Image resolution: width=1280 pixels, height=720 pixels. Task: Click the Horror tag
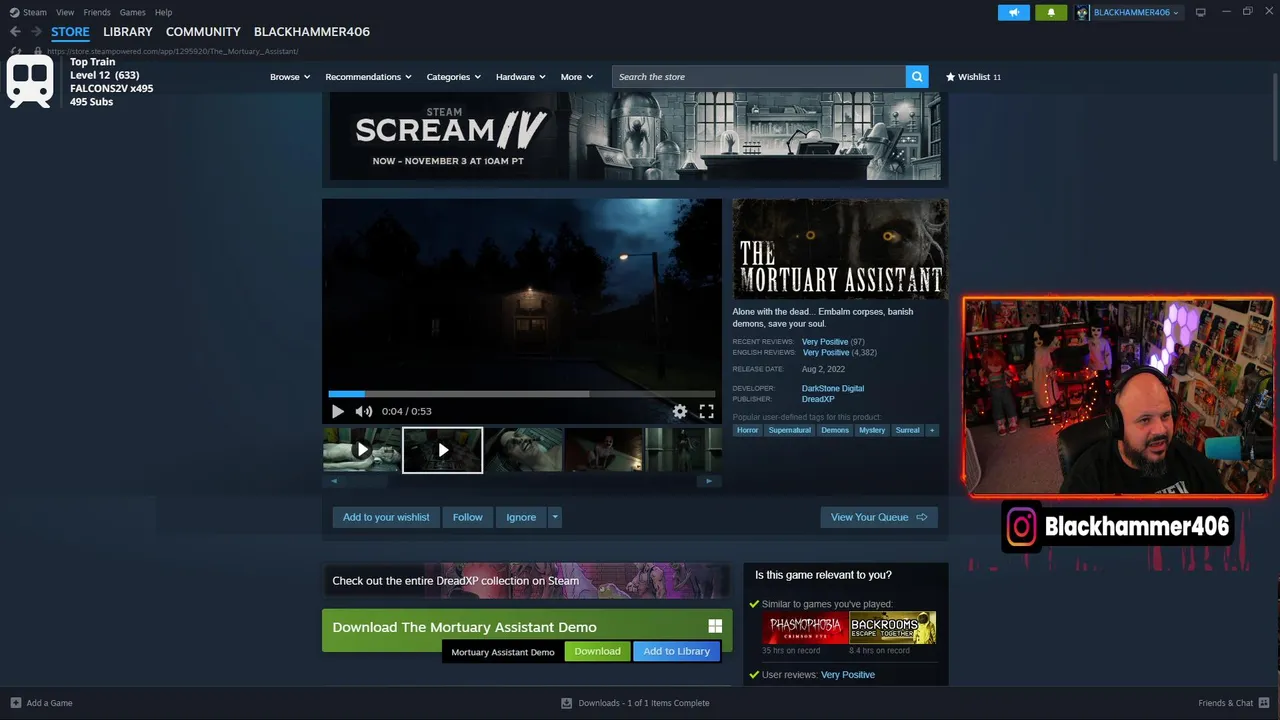(x=748, y=430)
